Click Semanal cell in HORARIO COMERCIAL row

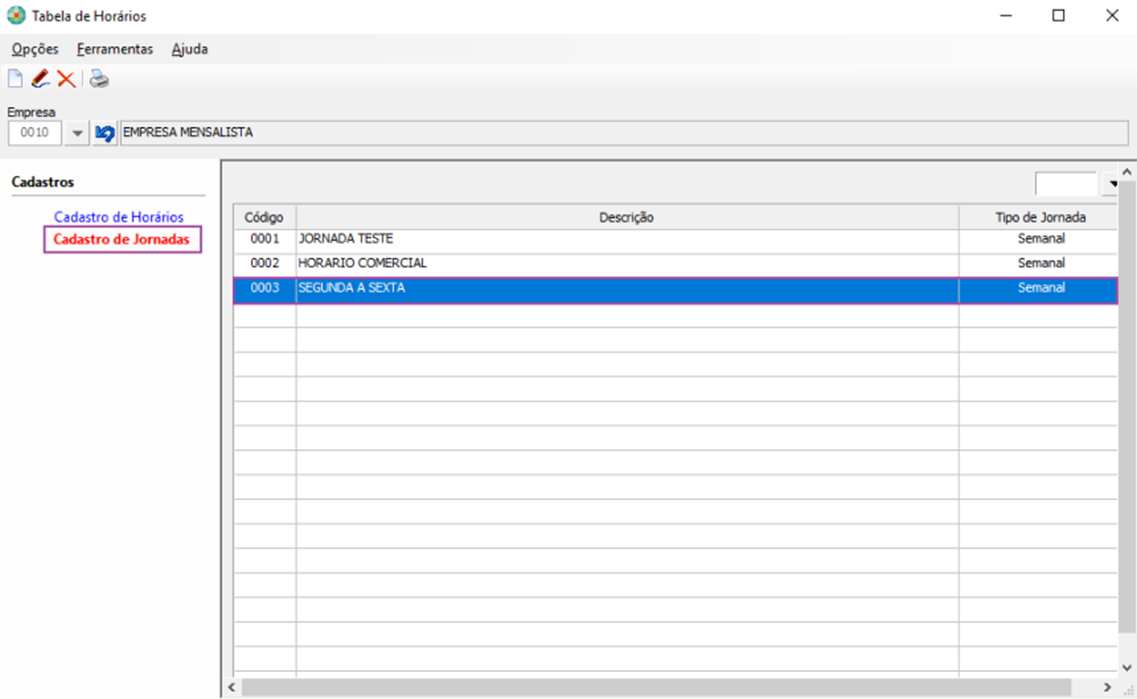coord(1038,264)
